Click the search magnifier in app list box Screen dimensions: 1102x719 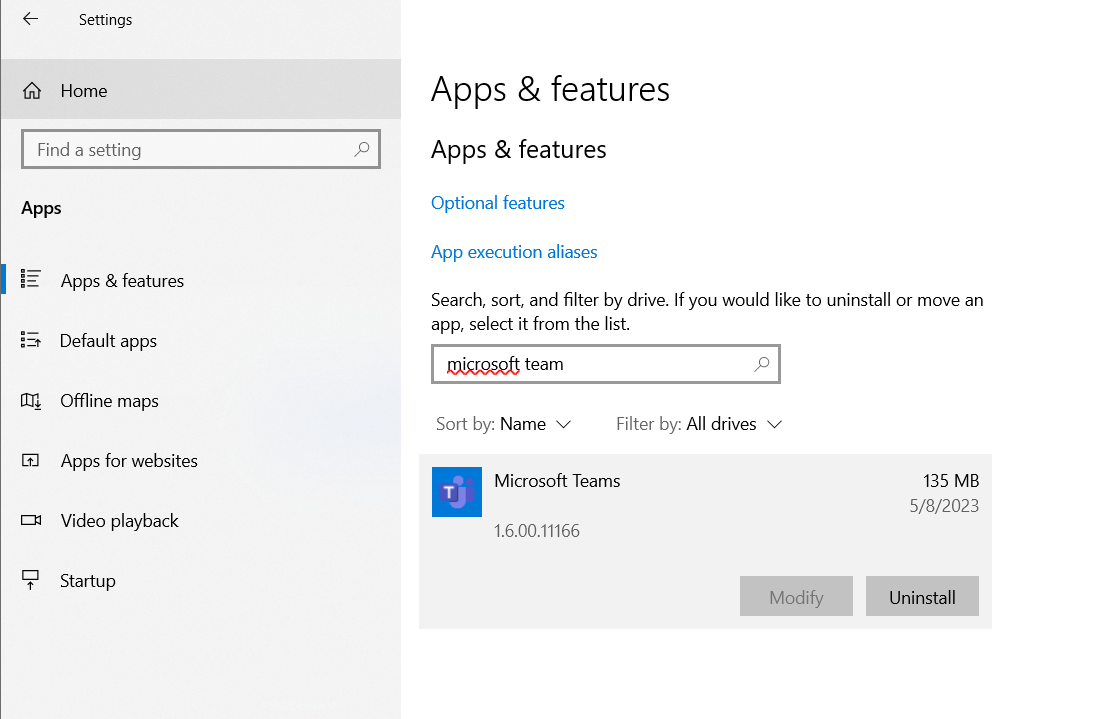[x=762, y=363]
